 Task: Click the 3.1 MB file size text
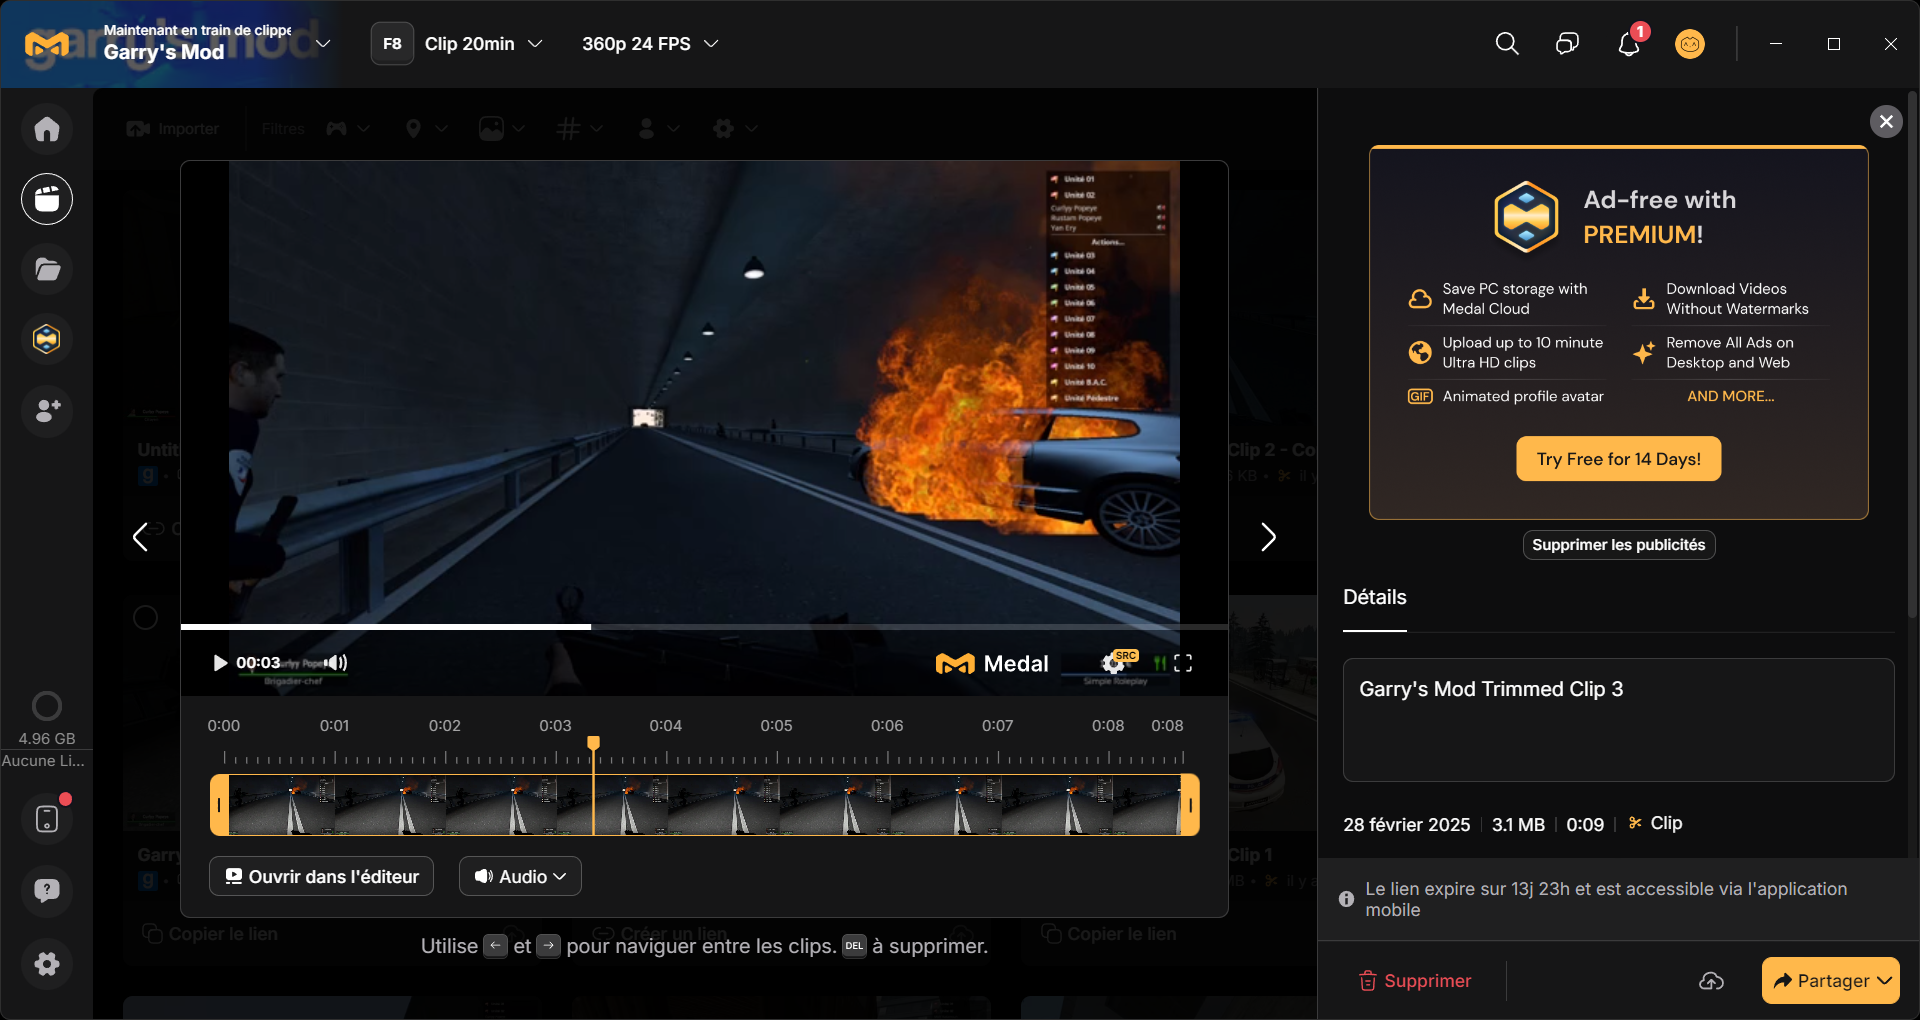[1518, 824]
